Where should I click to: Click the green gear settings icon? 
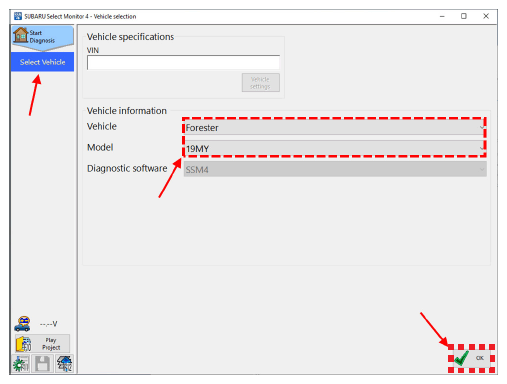(x=21, y=363)
